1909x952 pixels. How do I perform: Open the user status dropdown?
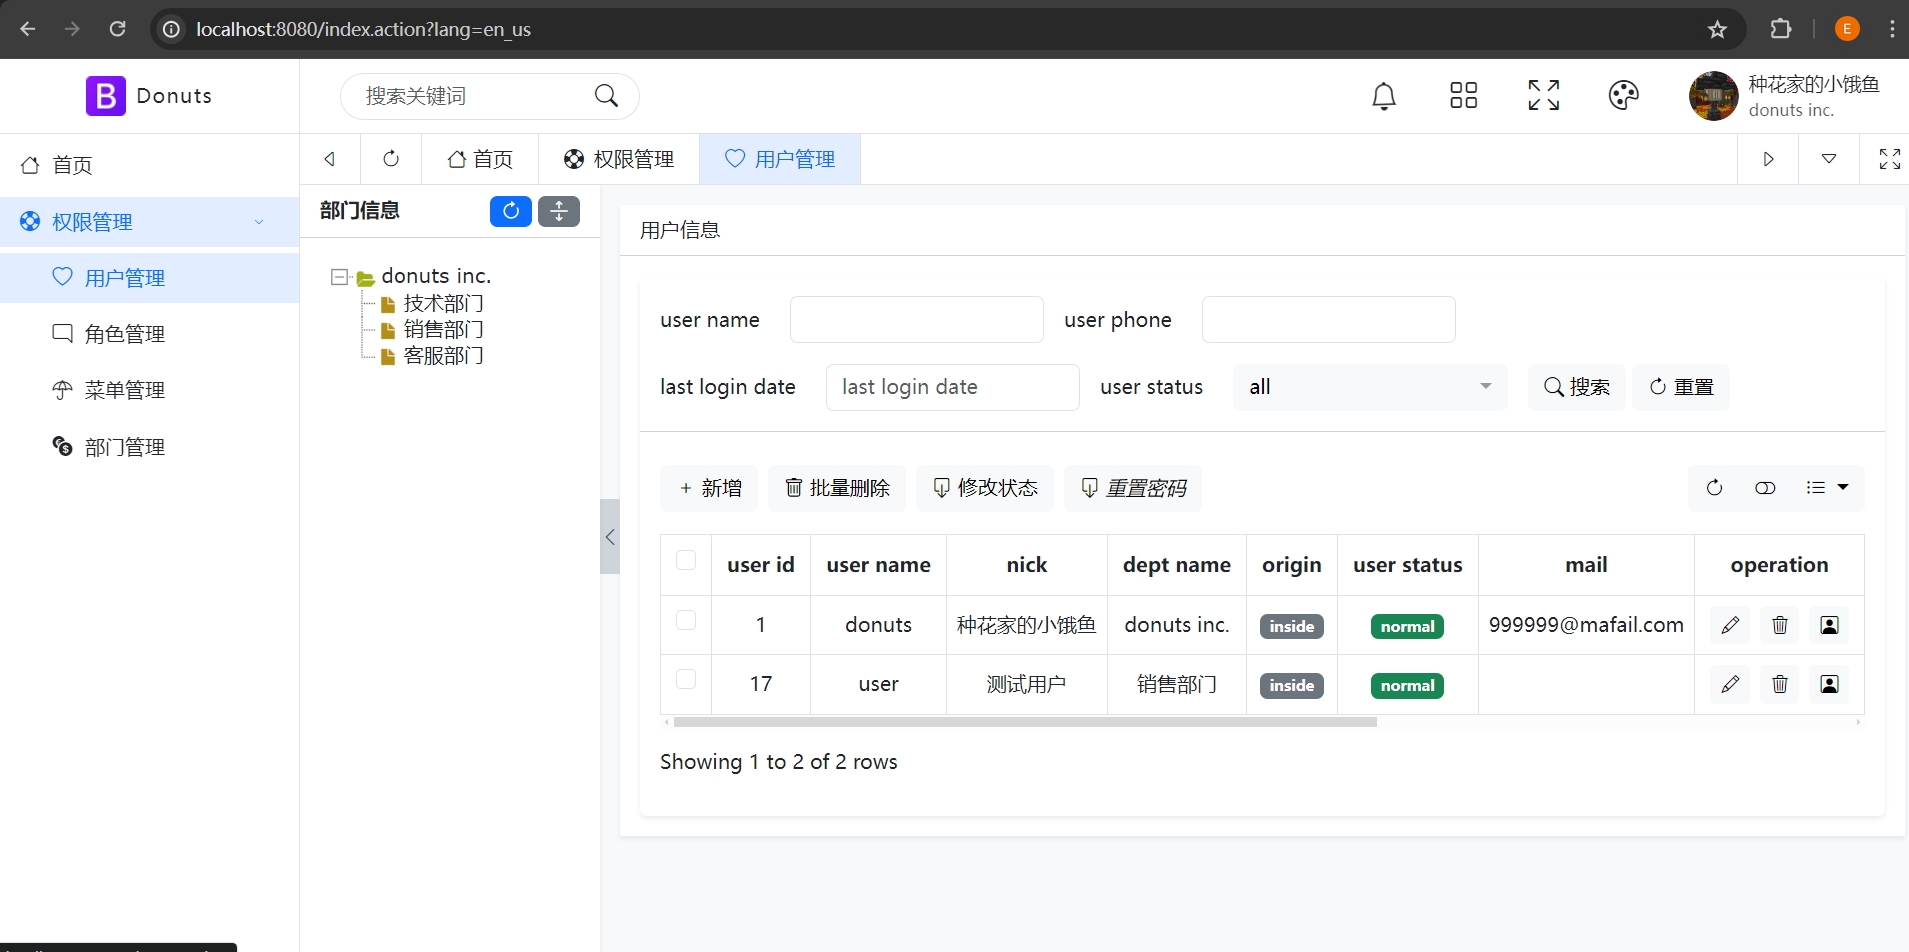pos(1369,387)
